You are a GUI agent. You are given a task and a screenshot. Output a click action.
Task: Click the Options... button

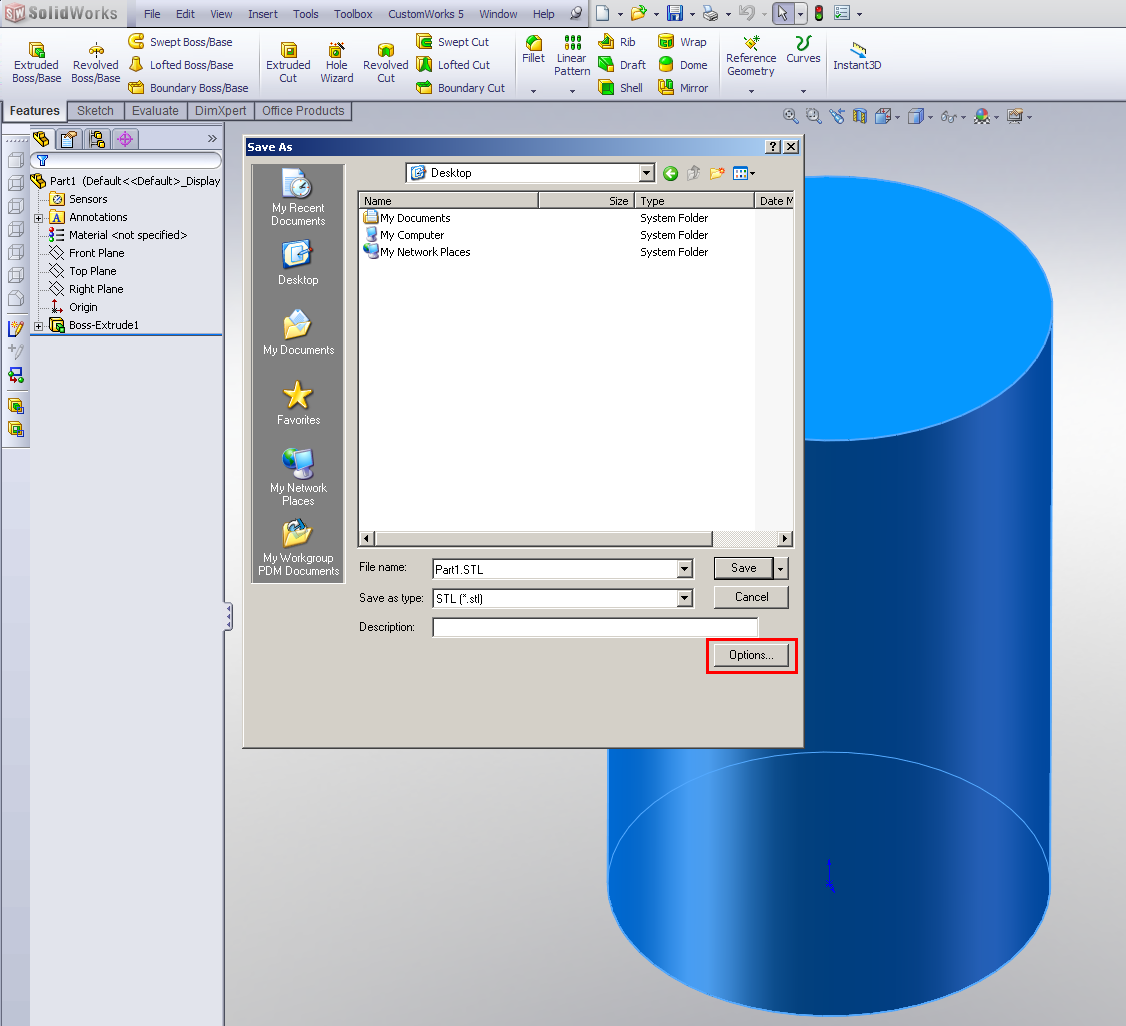click(751, 655)
